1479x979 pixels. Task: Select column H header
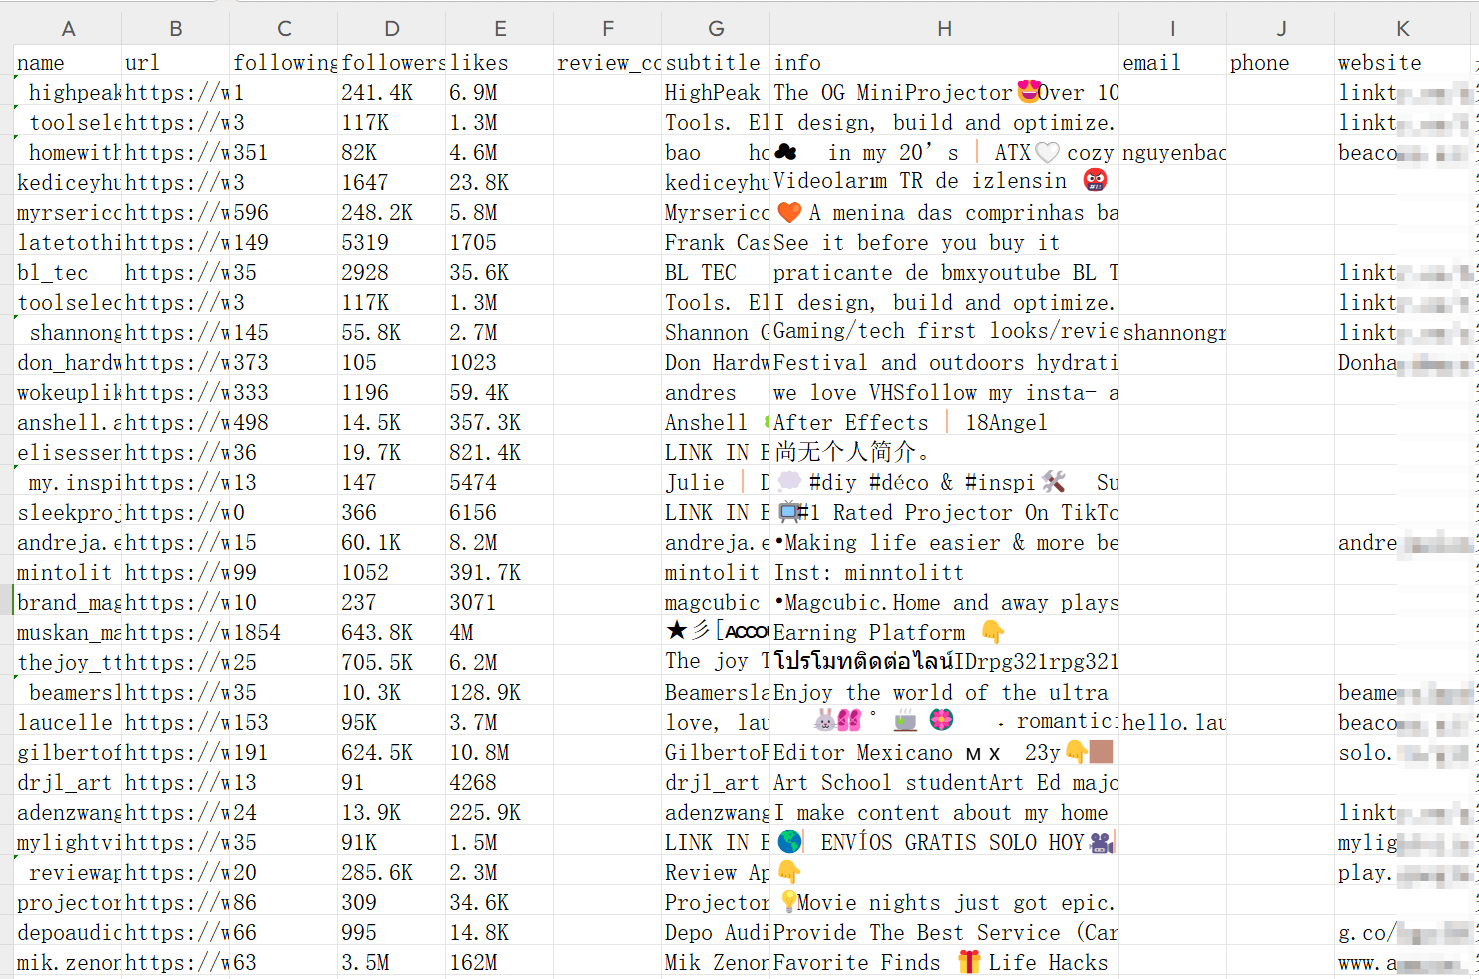(x=944, y=29)
